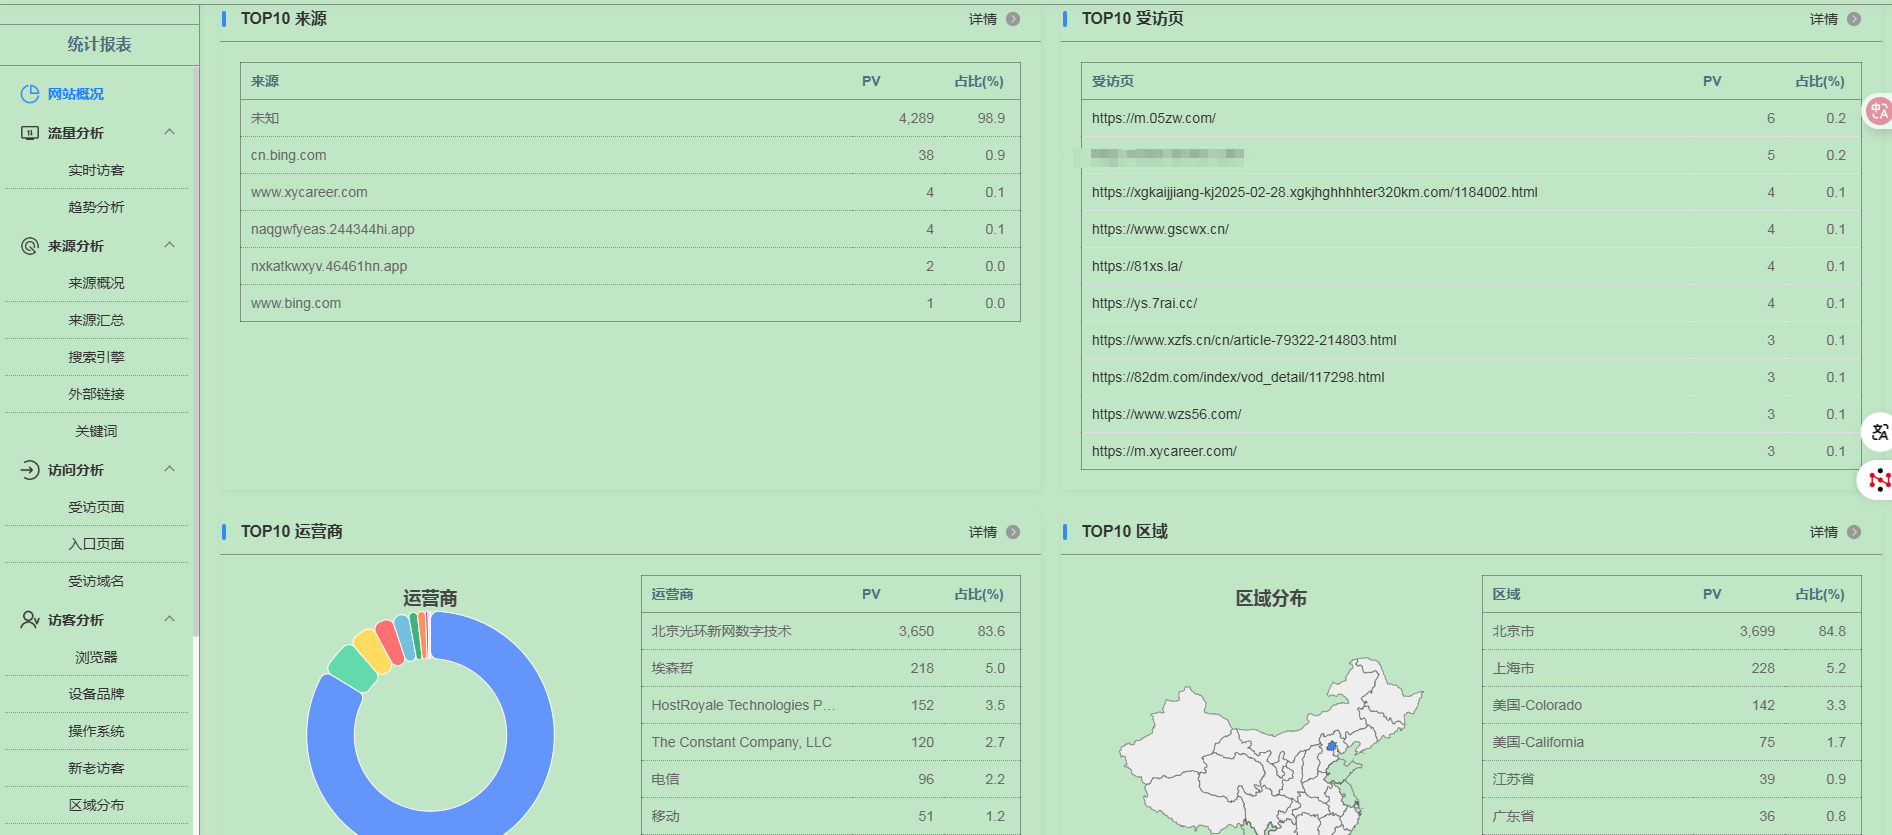Click arrow icon beside TOP10 来源 详情
The width and height of the screenshot is (1892, 835).
[x=1013, y=19]
